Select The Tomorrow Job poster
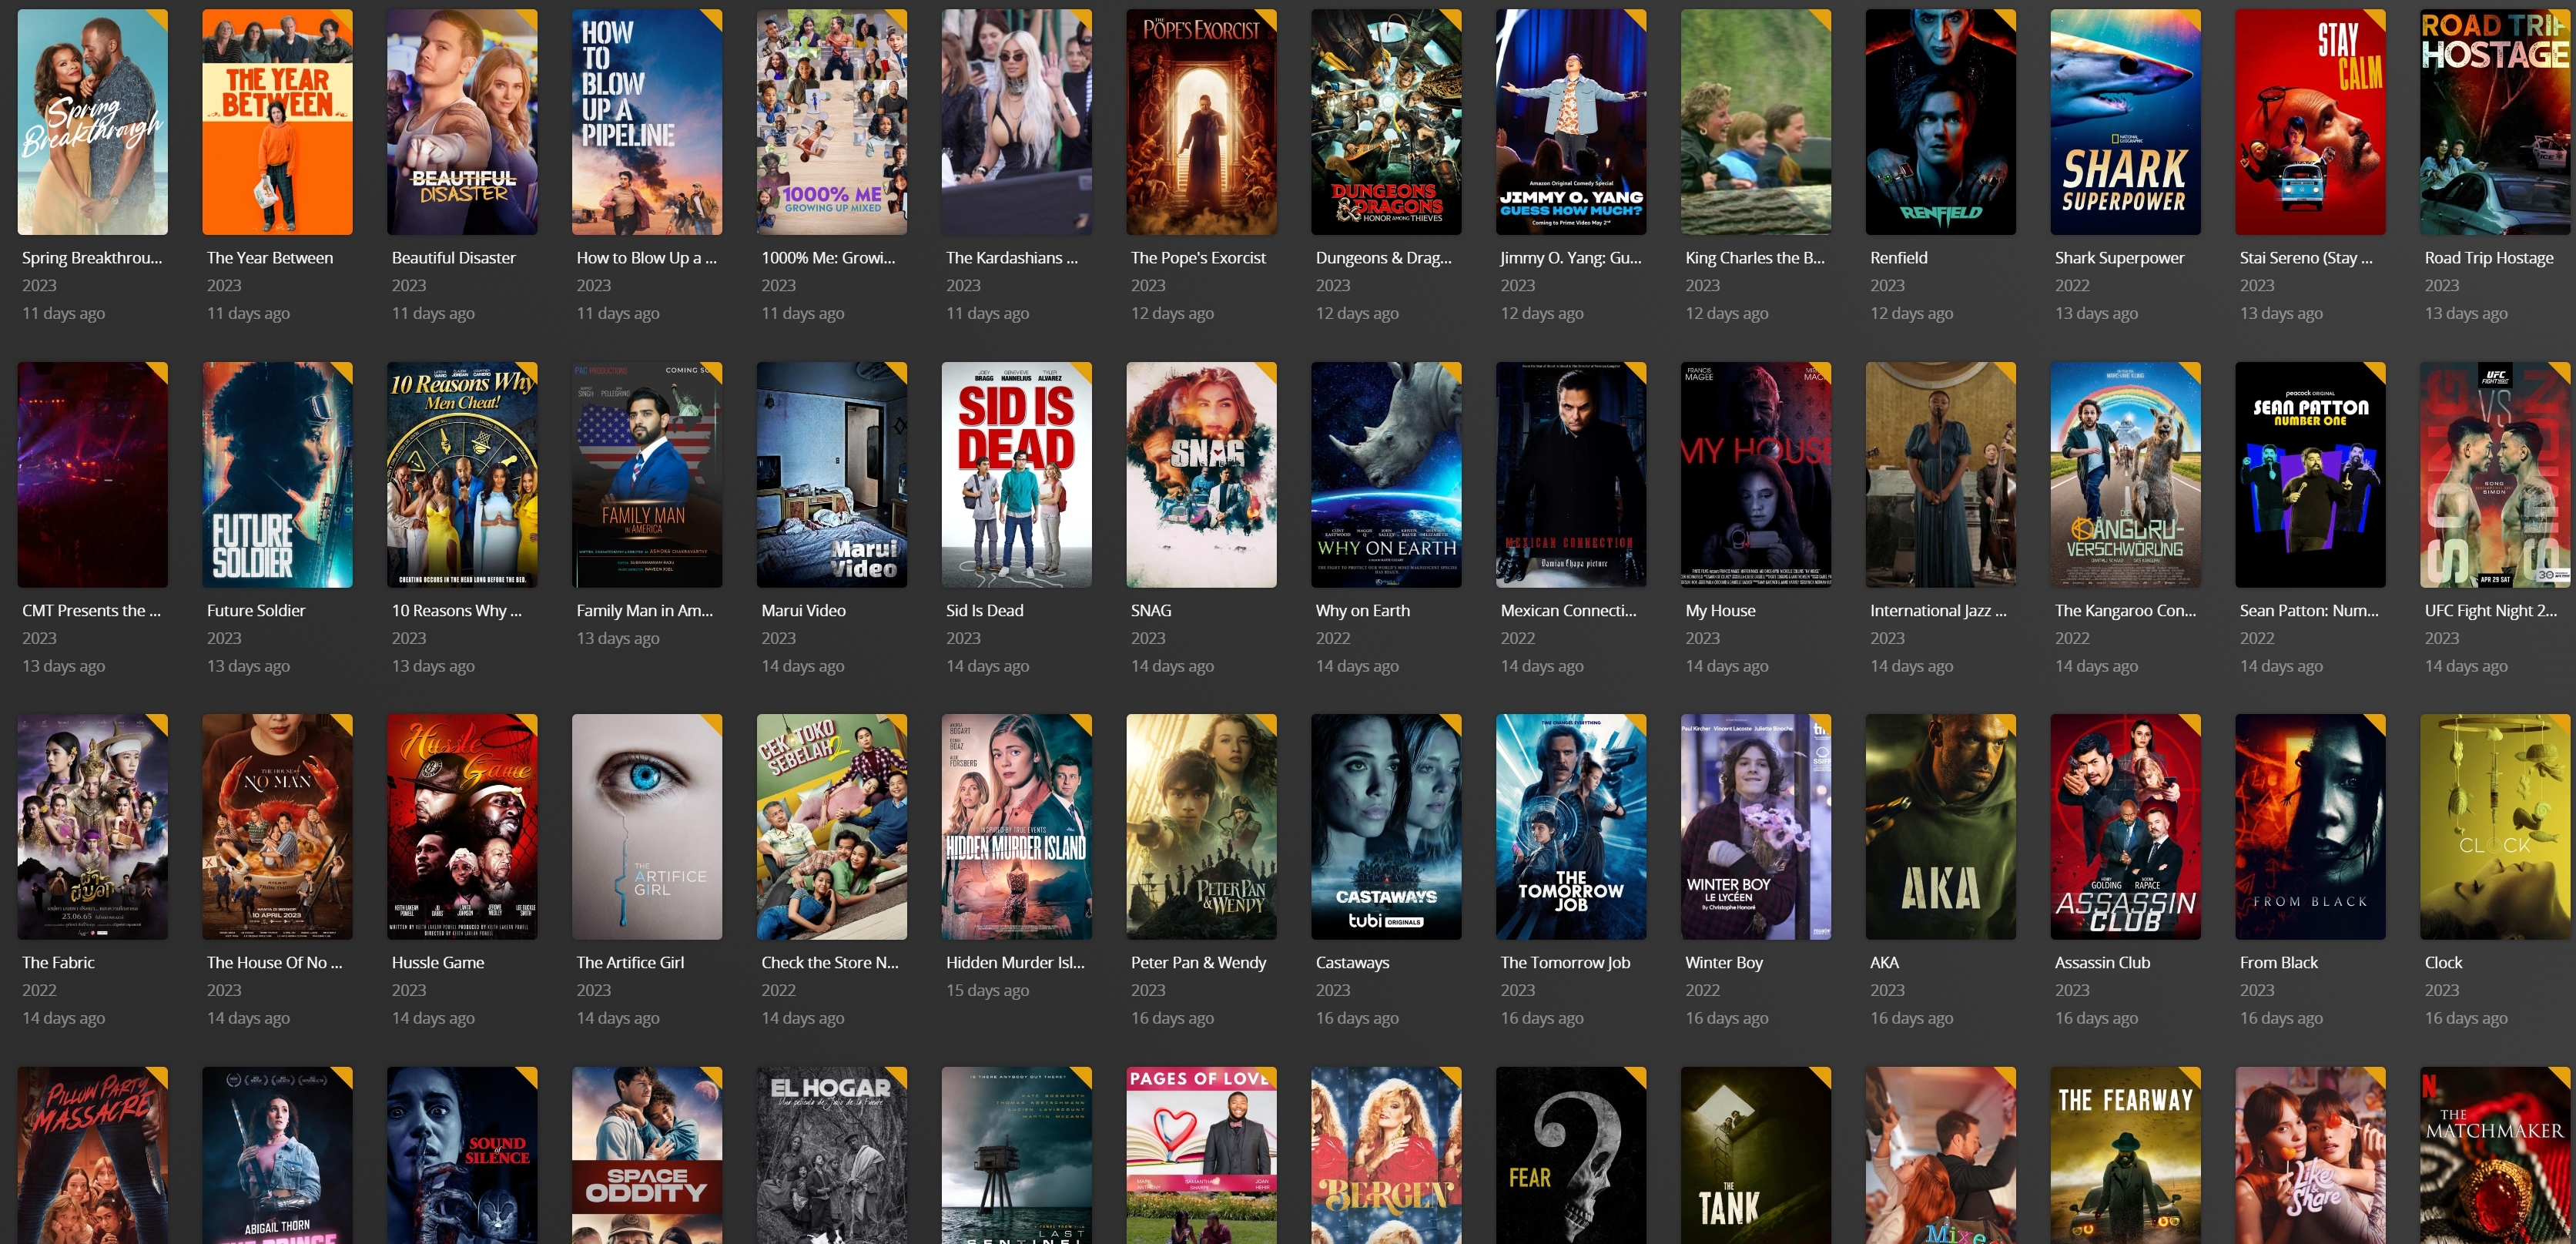Screen dimensions: 2576x1244 click(x=1571, y=827)
